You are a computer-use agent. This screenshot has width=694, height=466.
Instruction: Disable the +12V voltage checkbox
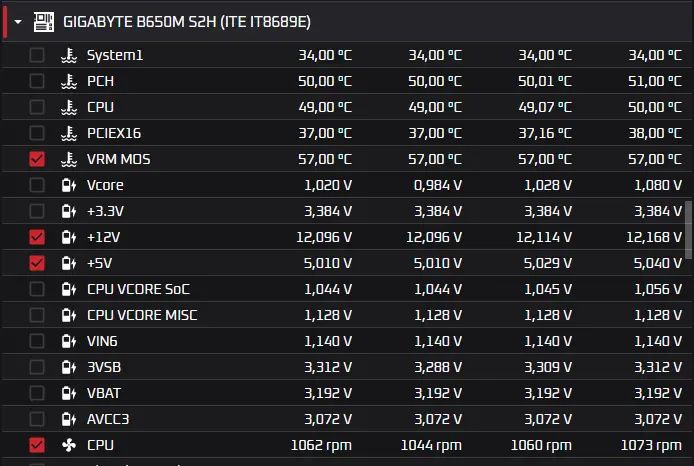37,237
